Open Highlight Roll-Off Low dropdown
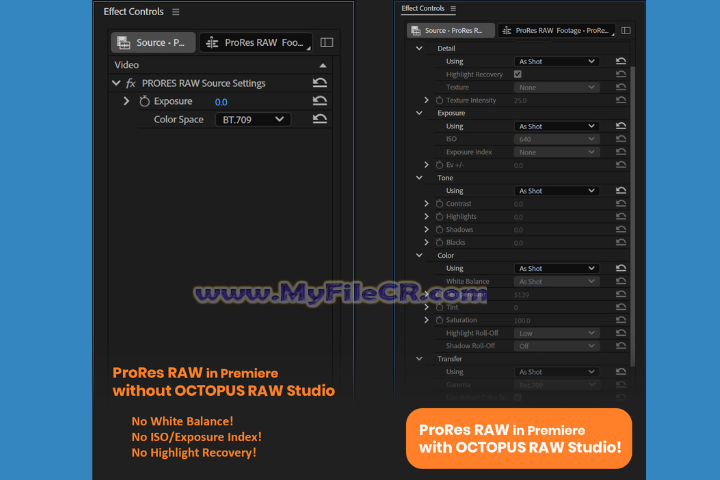The height and width of the screenshot is (480, 720). 556,333
